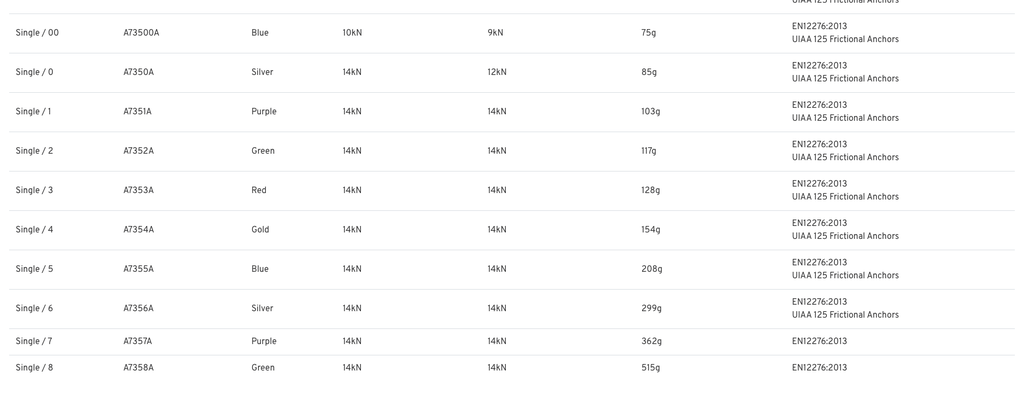This screenshot has width=1024, height=398.
Task: Select the Purple colour cell for Single / 1
Action: [264, 112]
